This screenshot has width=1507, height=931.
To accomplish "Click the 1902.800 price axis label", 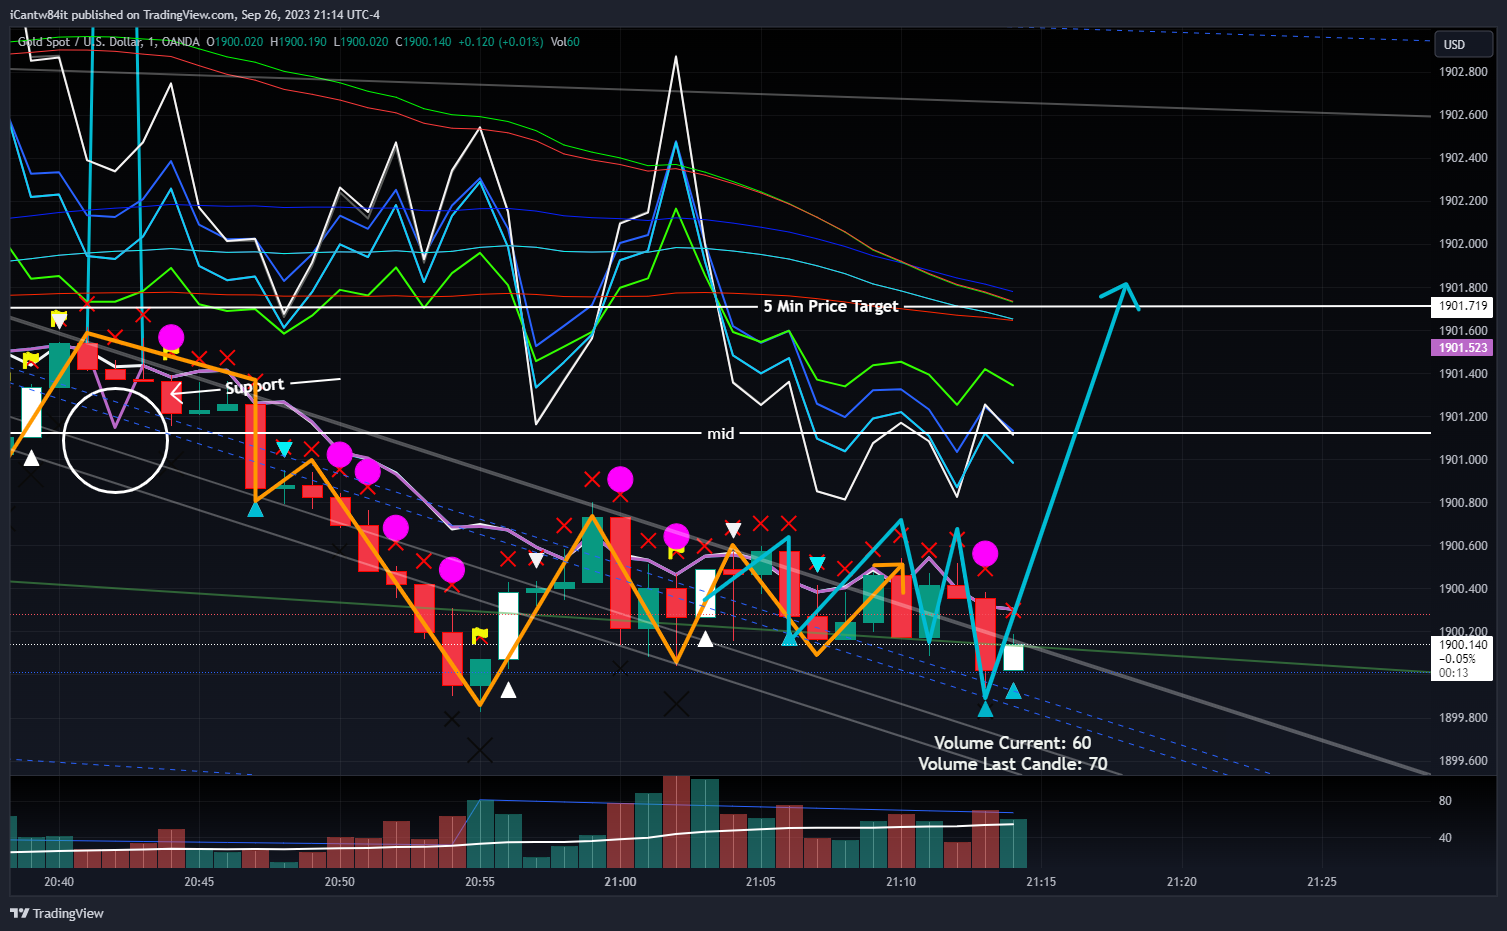I will (x=1463, y=72).
